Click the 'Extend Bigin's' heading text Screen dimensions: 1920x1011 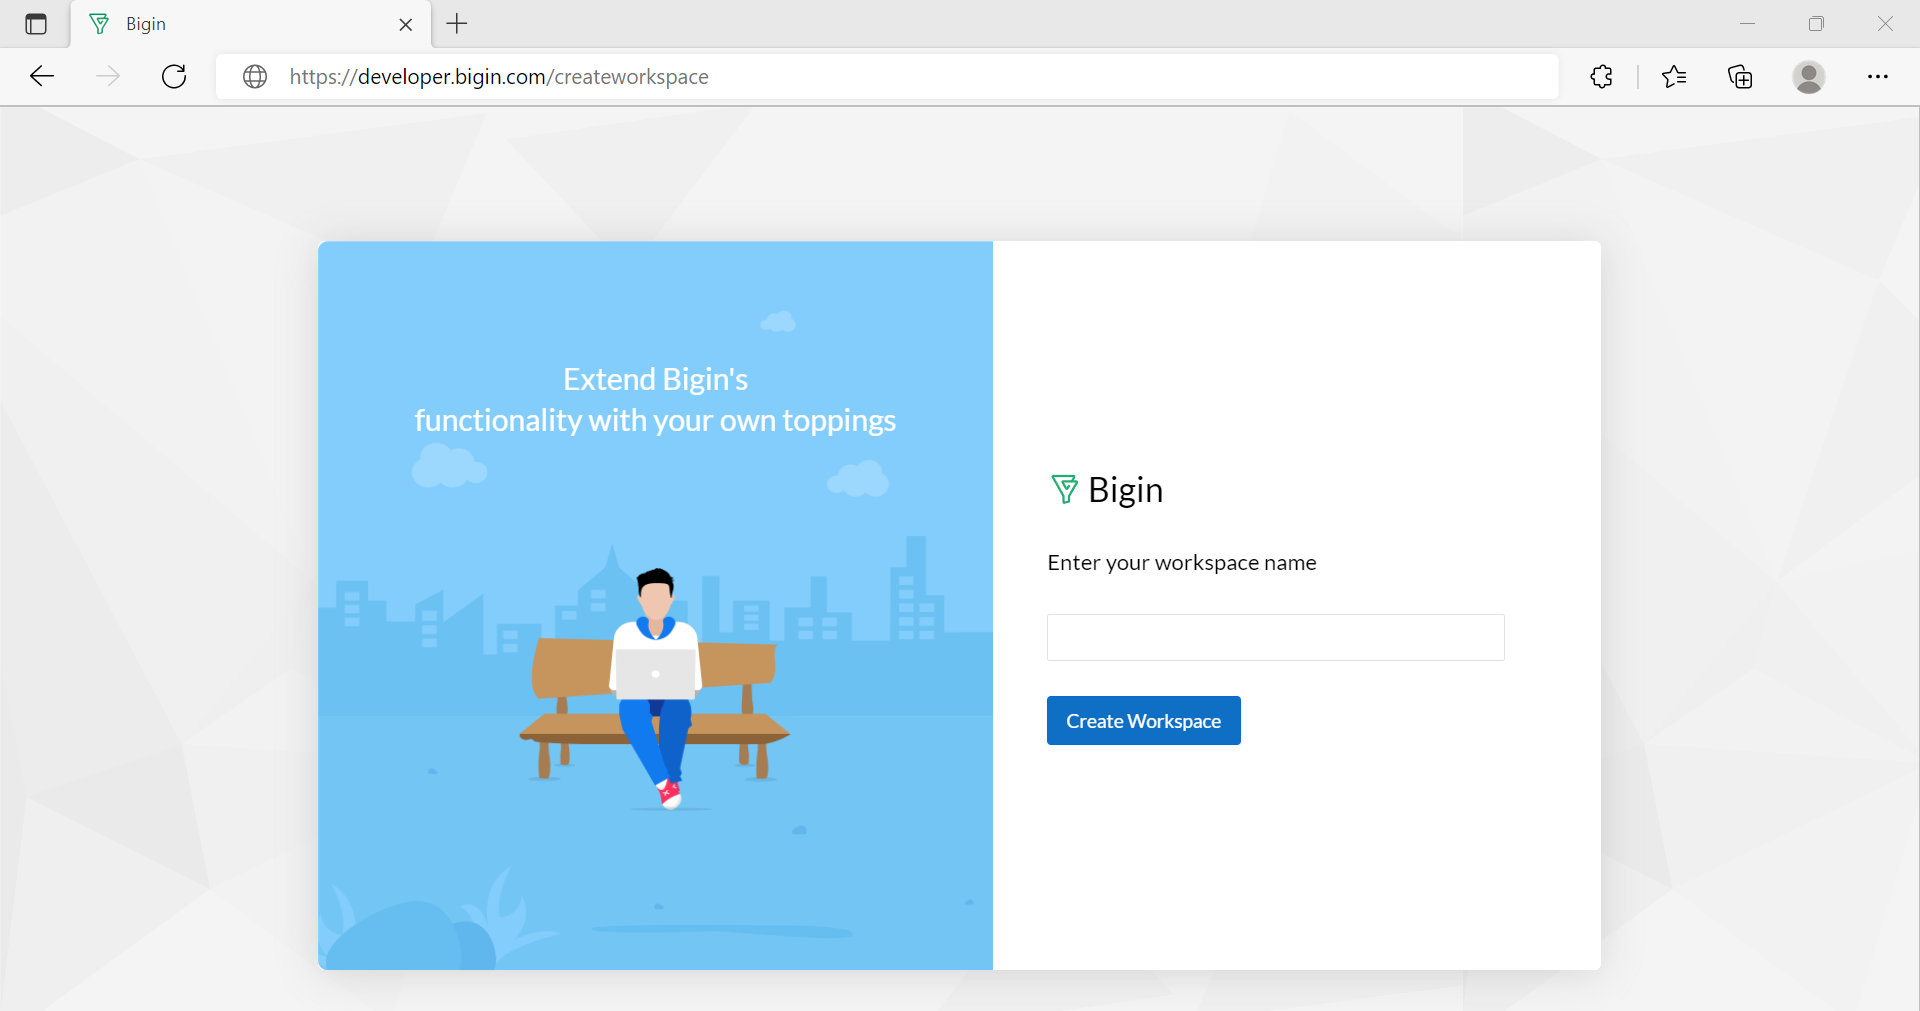click(655, 379)
